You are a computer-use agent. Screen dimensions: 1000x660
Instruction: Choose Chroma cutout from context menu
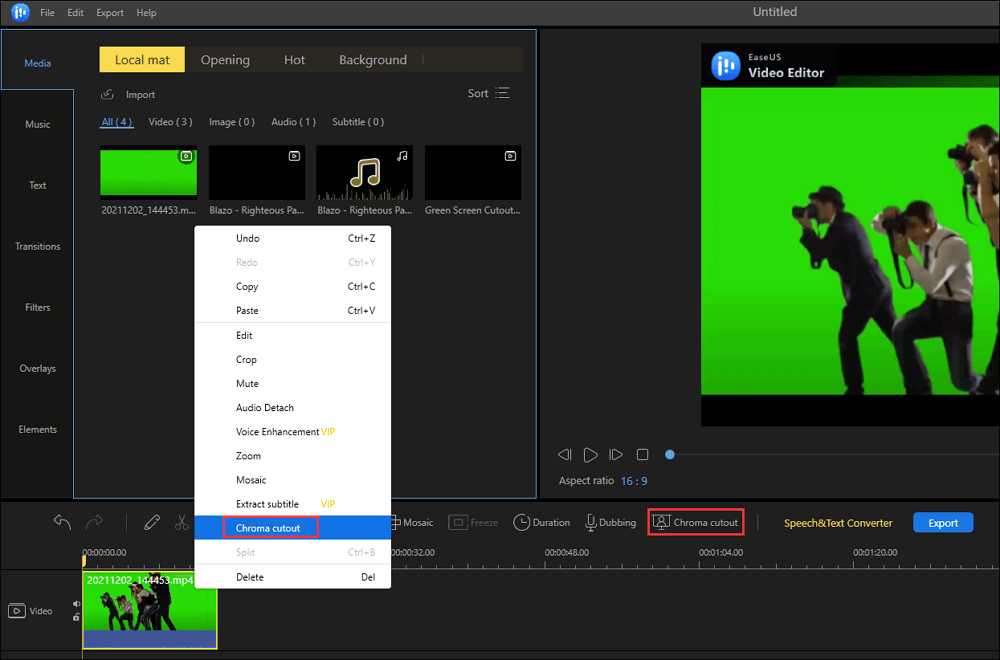tap(268, 528)
